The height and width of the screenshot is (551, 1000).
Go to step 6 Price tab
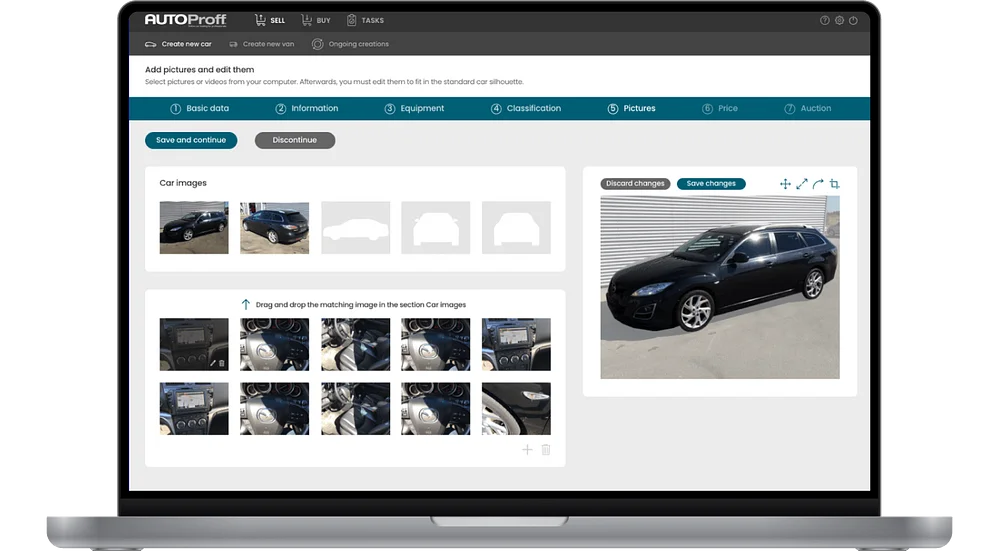[x=720, y=108]
